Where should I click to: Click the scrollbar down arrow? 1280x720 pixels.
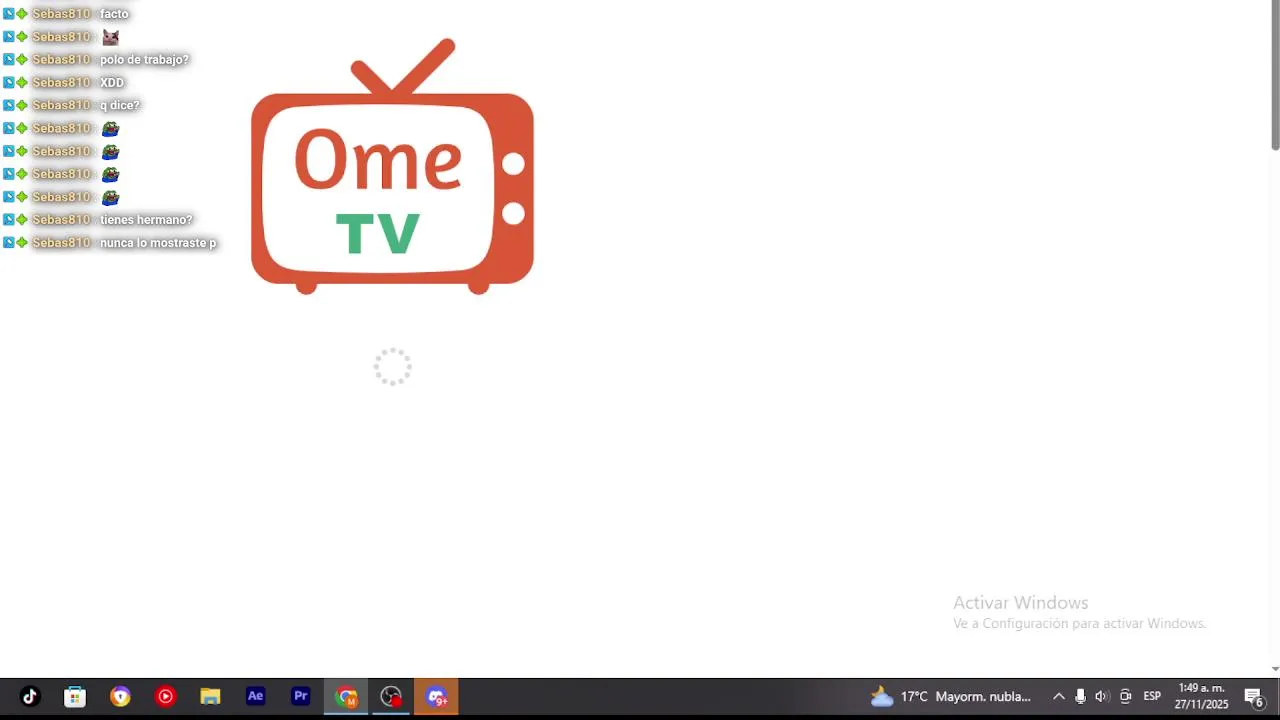1275,669
